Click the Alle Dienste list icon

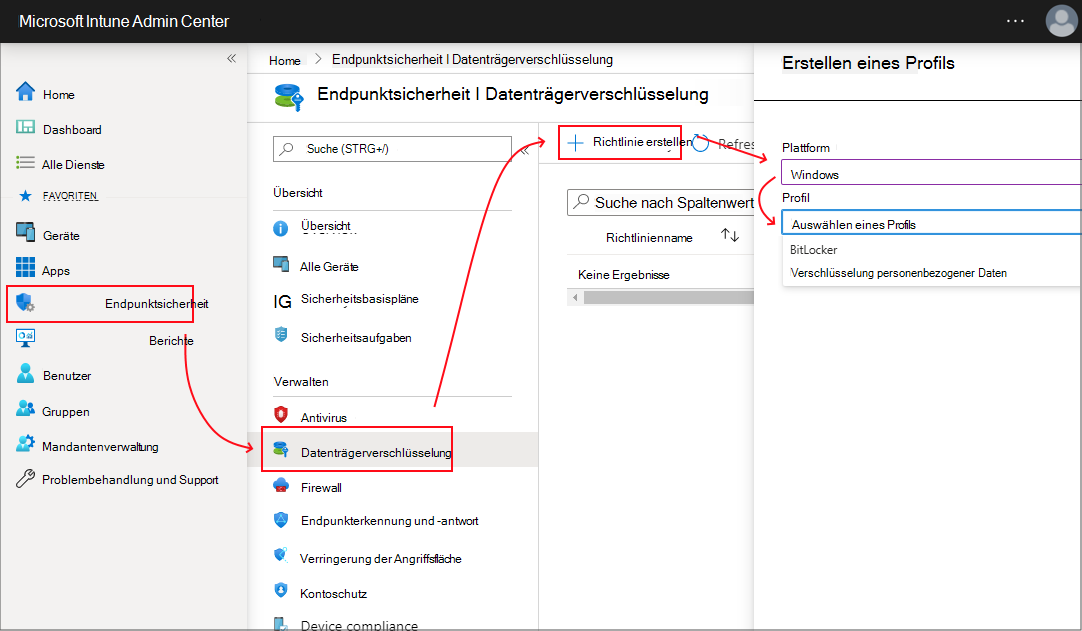tap(26, 163)
